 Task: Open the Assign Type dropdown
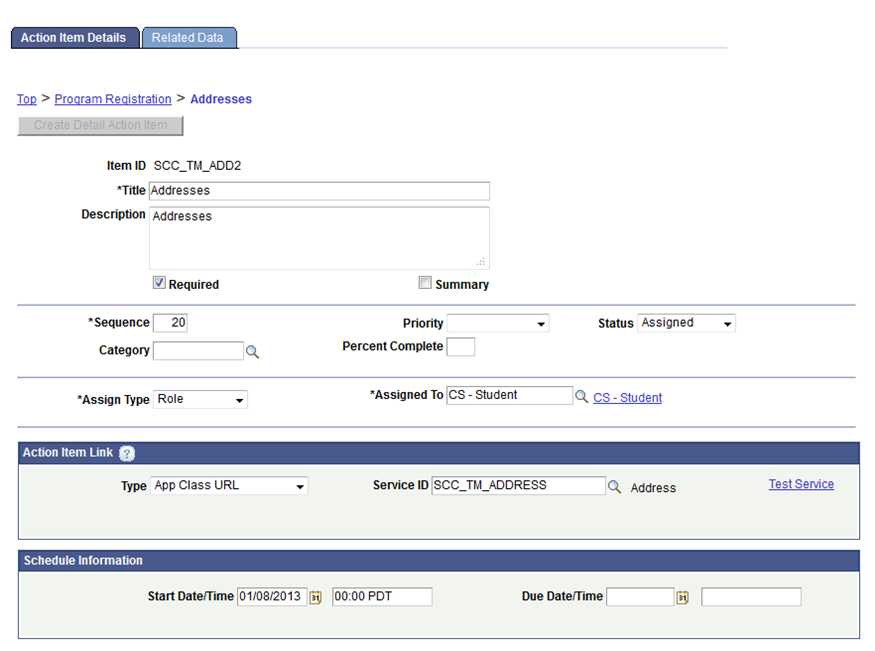200,398
